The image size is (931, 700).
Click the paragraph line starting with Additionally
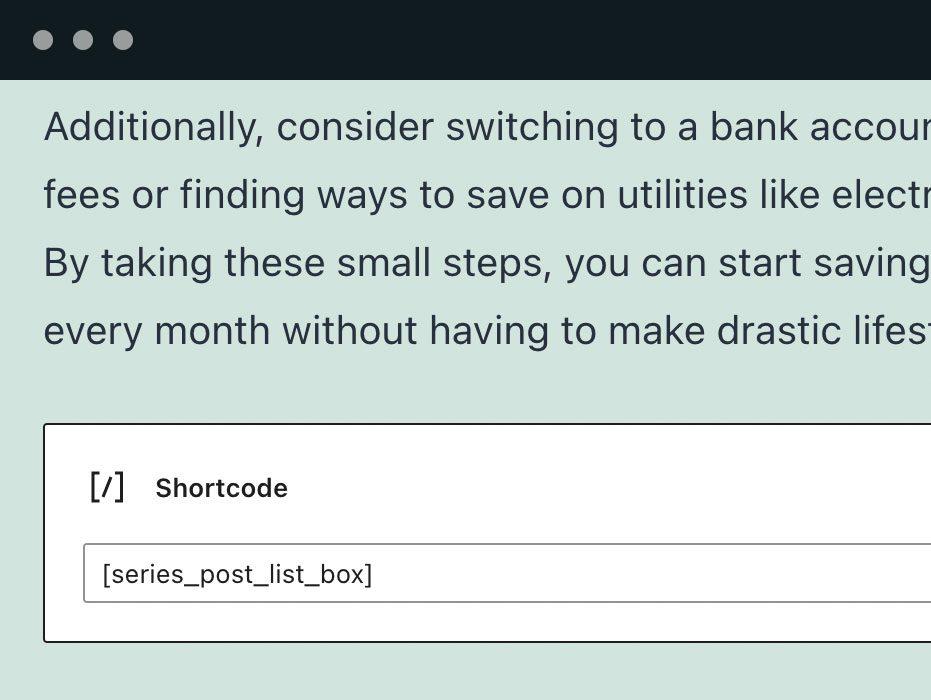(x=487, y=127)
